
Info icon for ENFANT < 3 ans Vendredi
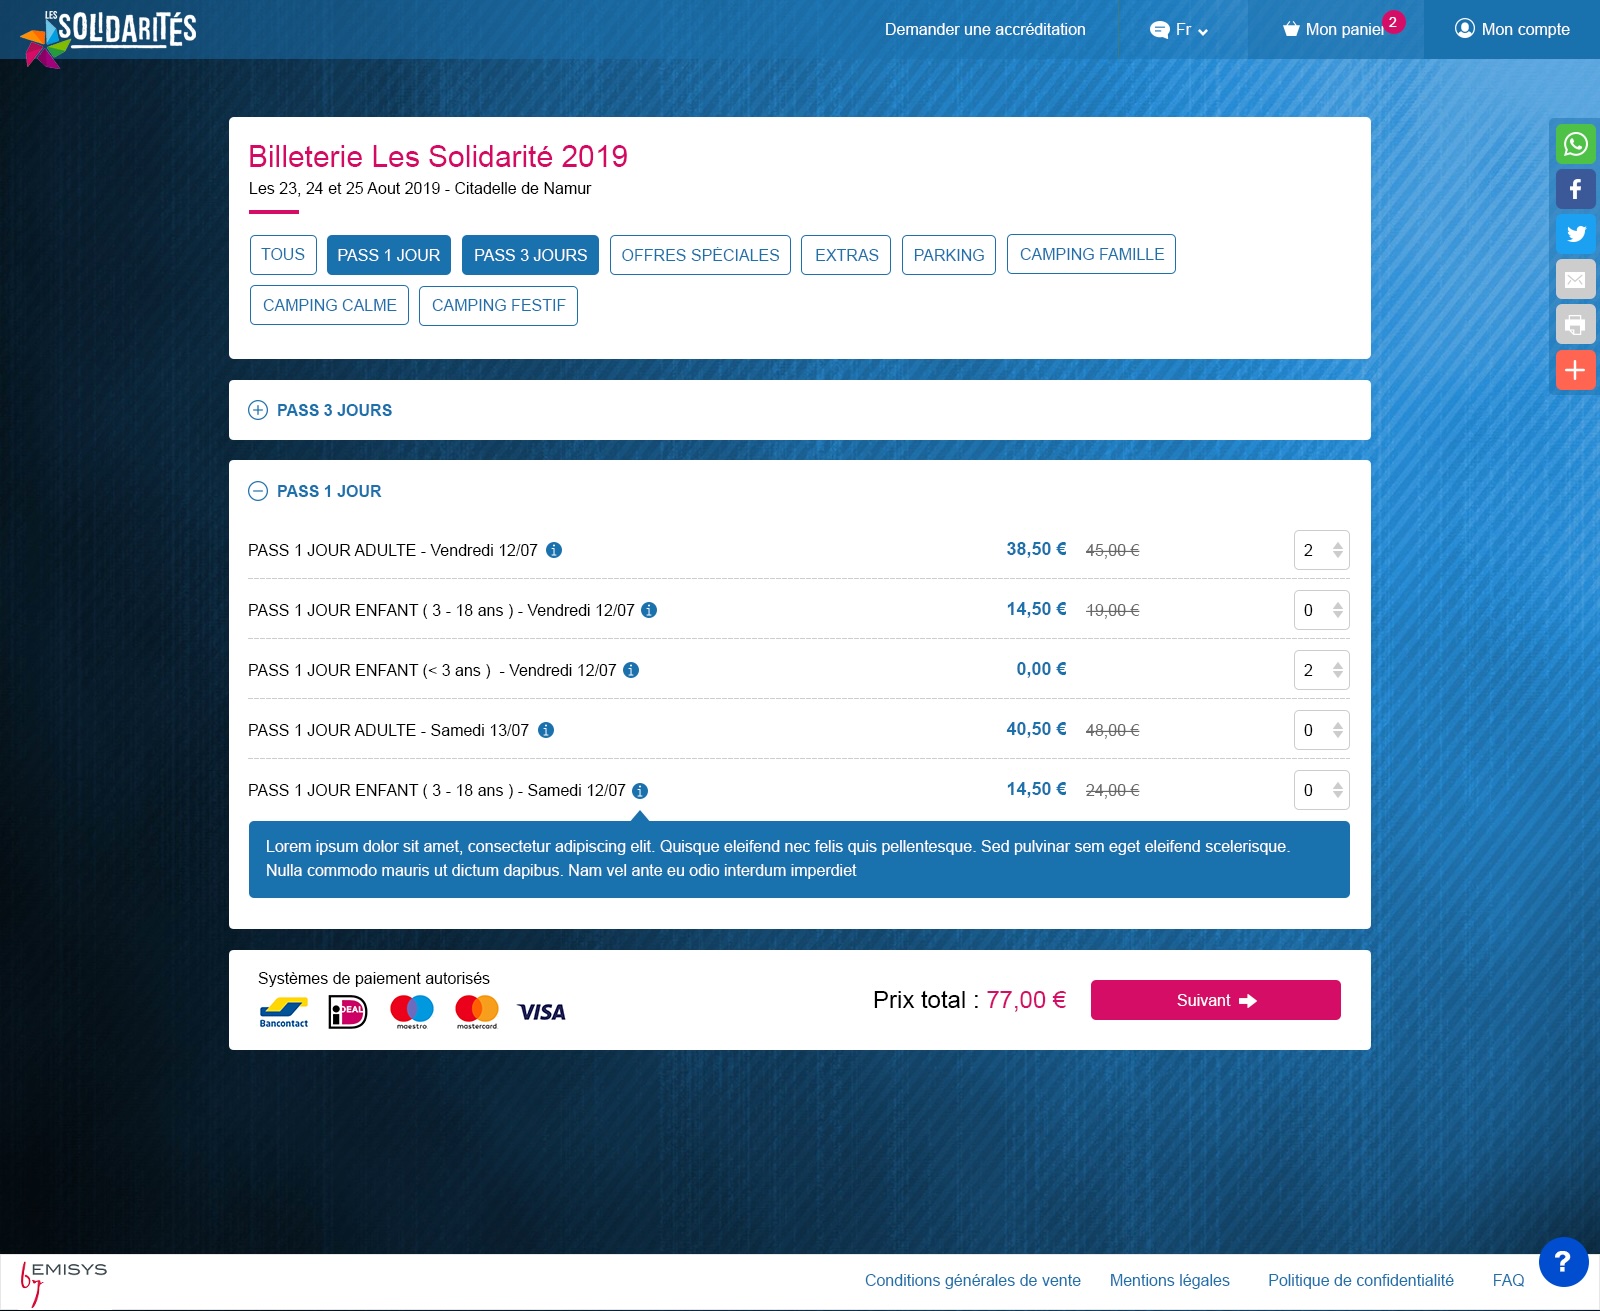click(x=631, y=670)
